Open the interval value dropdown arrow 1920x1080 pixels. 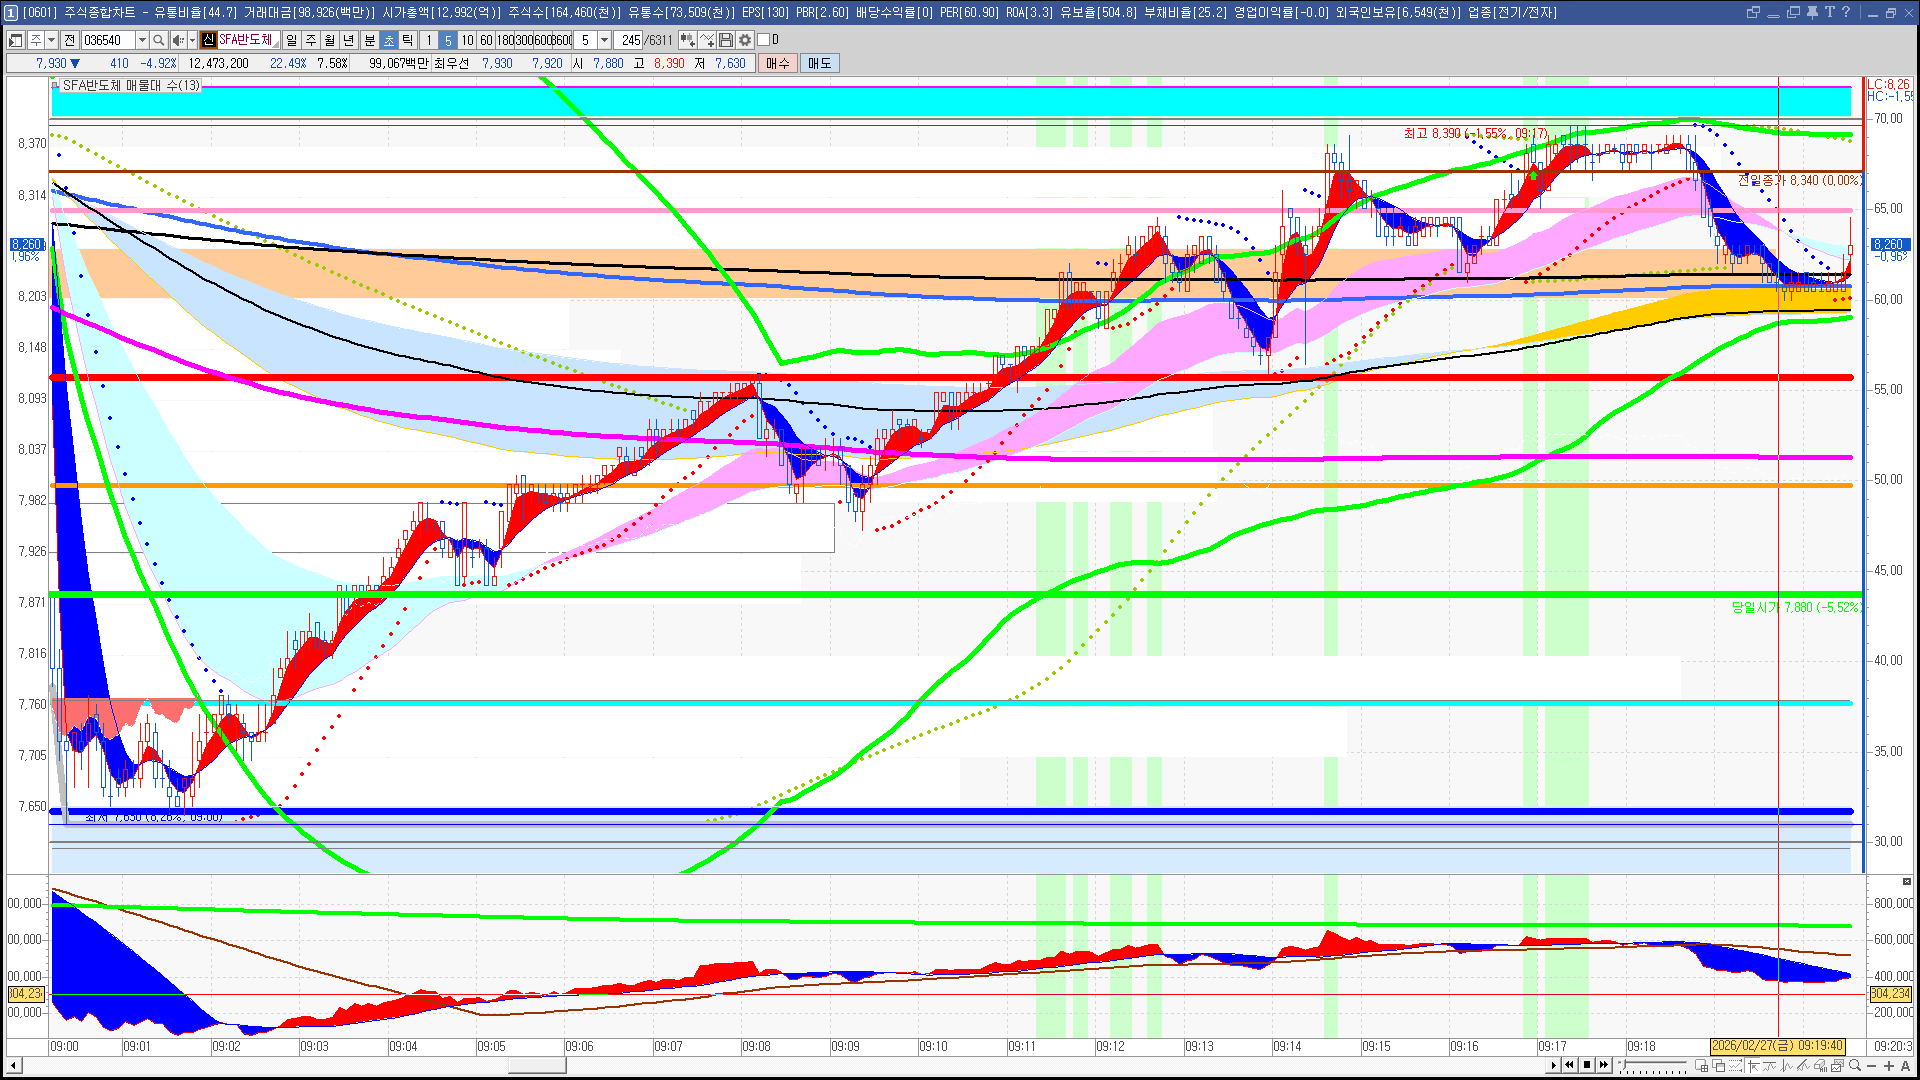click(604, 40)
